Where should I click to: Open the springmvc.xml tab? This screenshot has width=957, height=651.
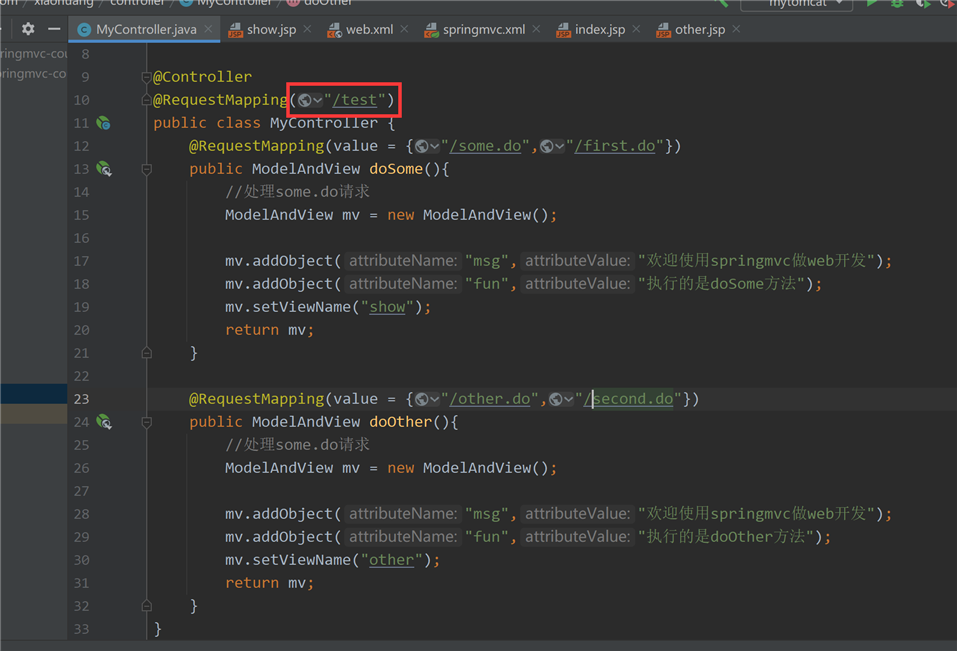tap(484, 29)
